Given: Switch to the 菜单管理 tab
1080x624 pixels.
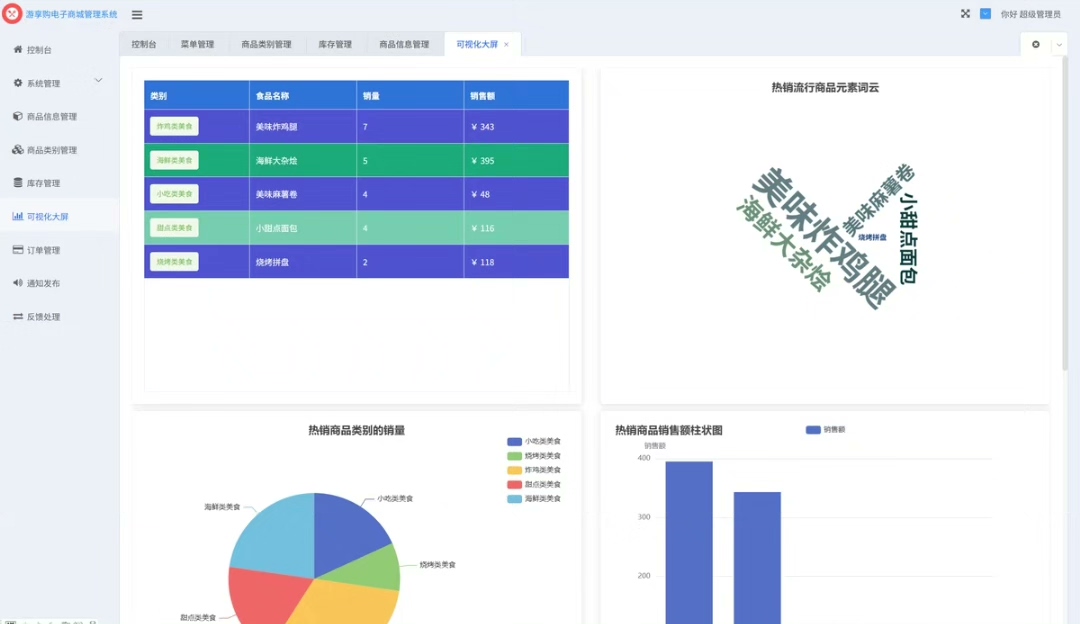Looking at the screenshot, I should click(198, 44).
